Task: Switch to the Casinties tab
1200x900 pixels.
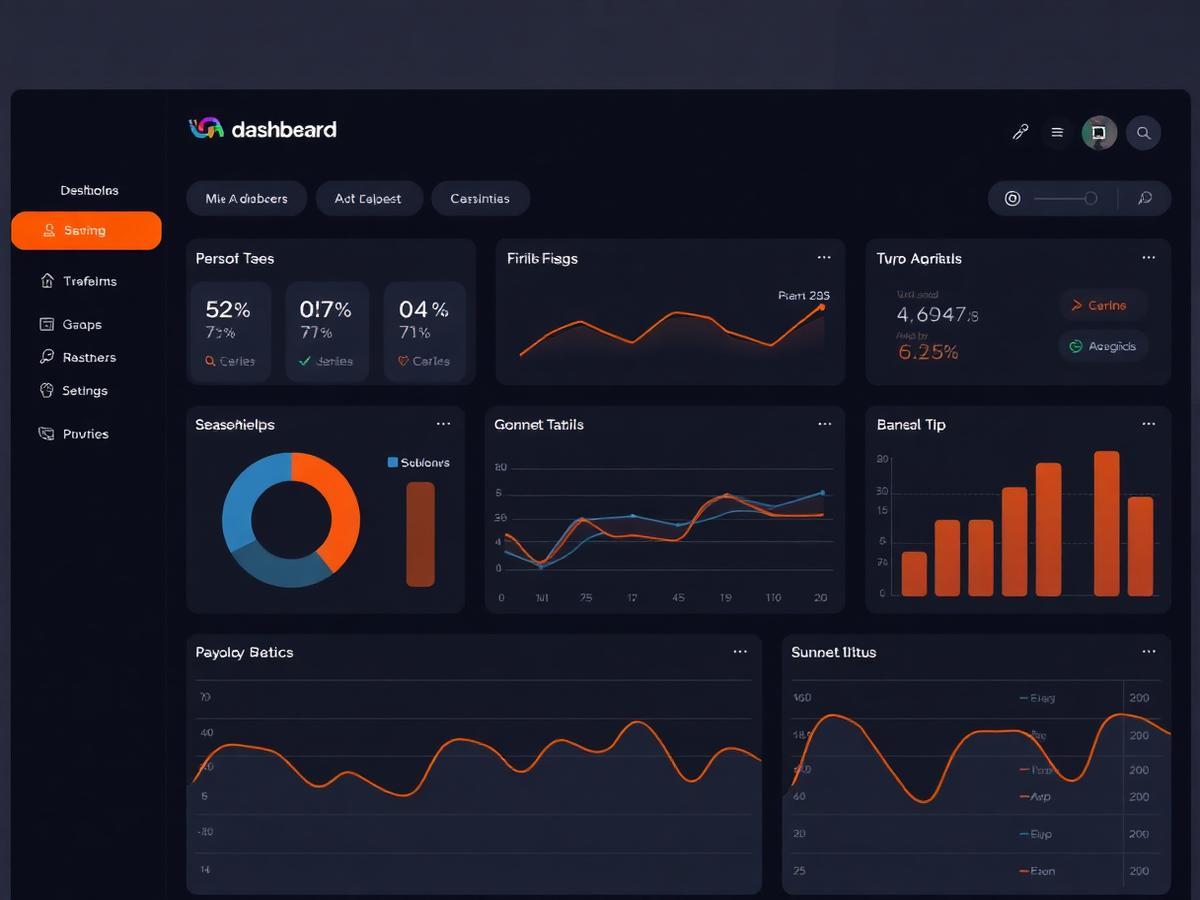Action: pyautogui.click(x=480, y=198)
